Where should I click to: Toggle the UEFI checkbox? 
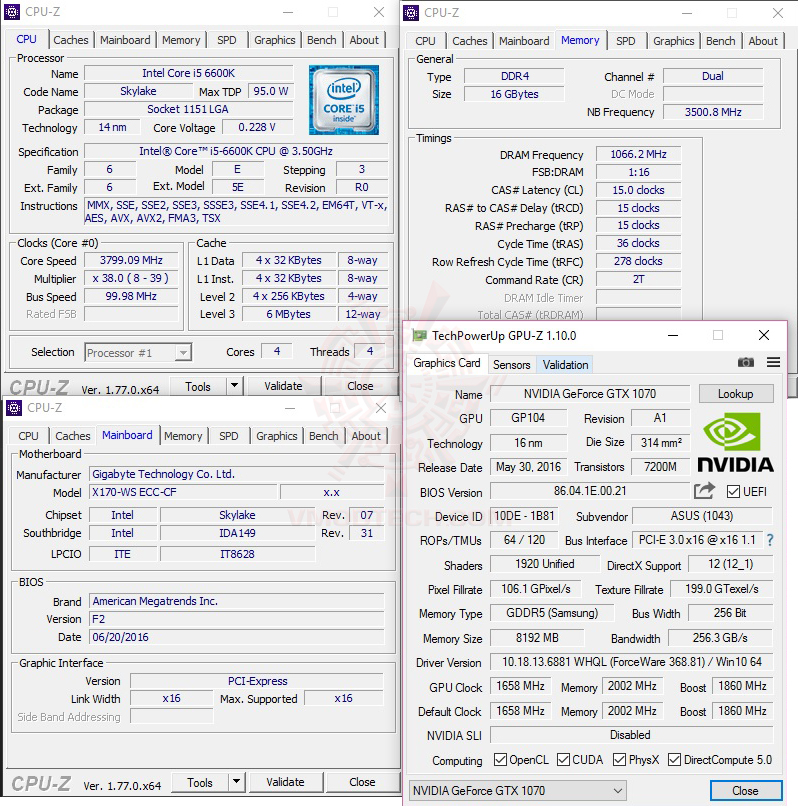point(733,491)
